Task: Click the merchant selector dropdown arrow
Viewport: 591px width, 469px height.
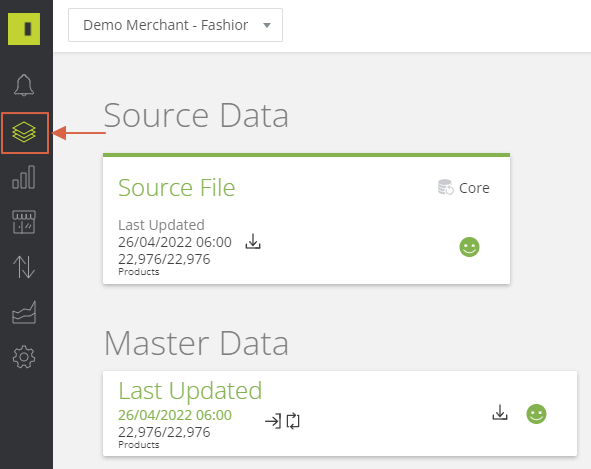Action: pyautogui.click(x=267, y=25)
